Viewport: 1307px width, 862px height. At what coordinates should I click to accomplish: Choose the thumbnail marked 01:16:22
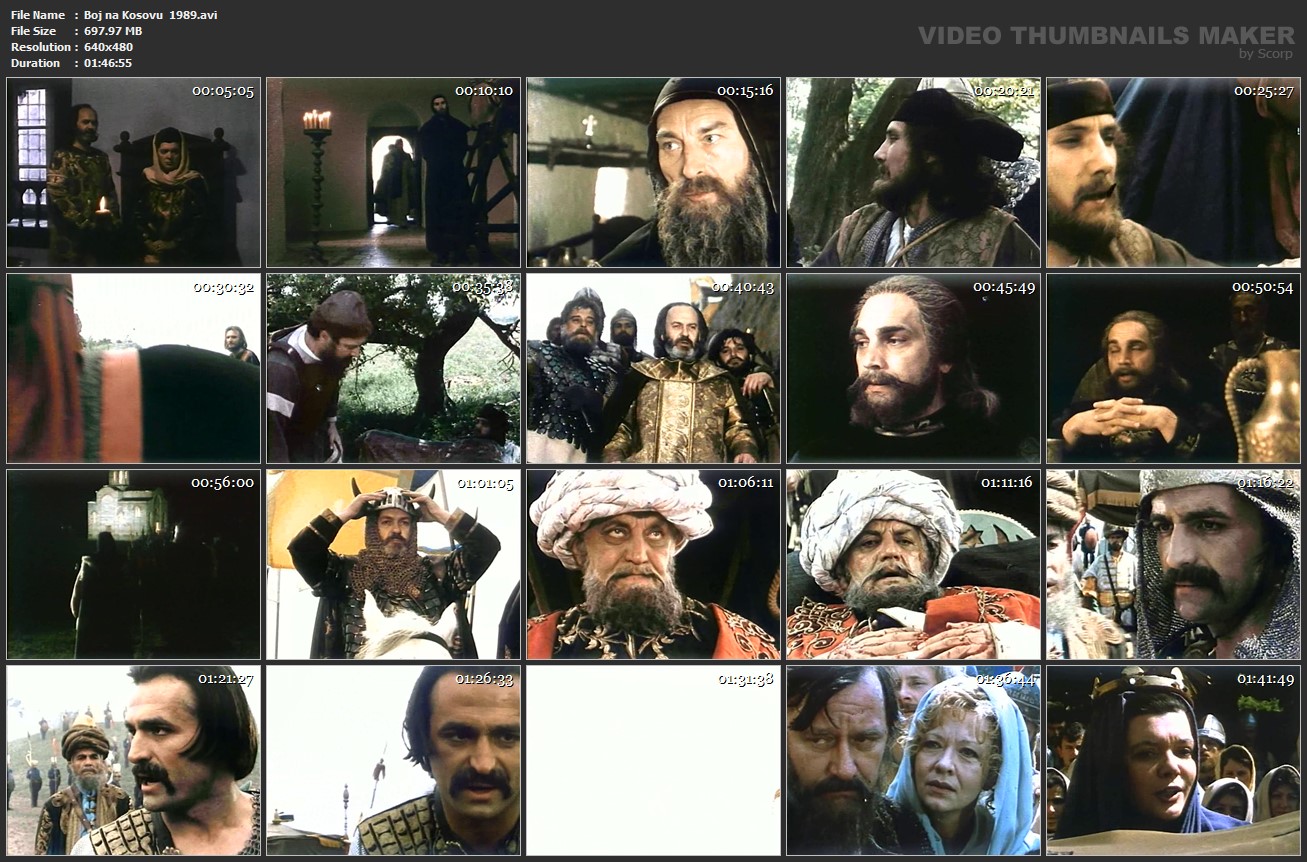[x=1173, y=564]
